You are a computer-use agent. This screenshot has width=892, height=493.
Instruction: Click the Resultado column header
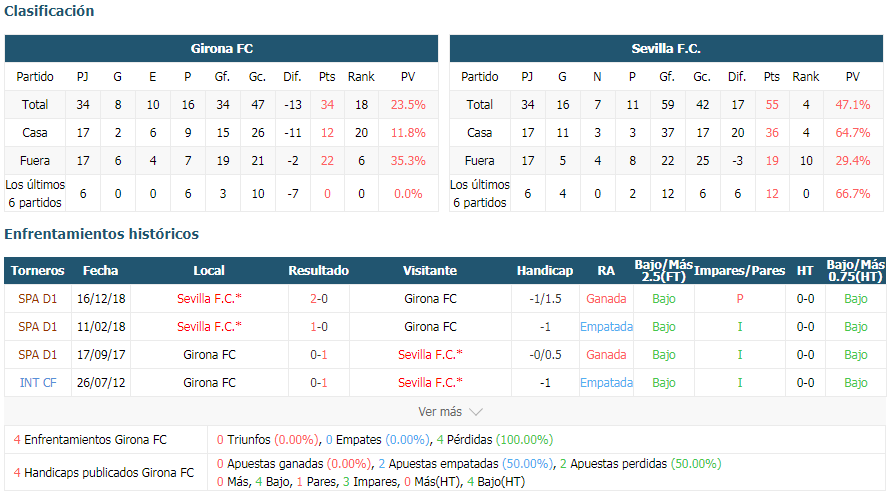(x=319, y=271)
